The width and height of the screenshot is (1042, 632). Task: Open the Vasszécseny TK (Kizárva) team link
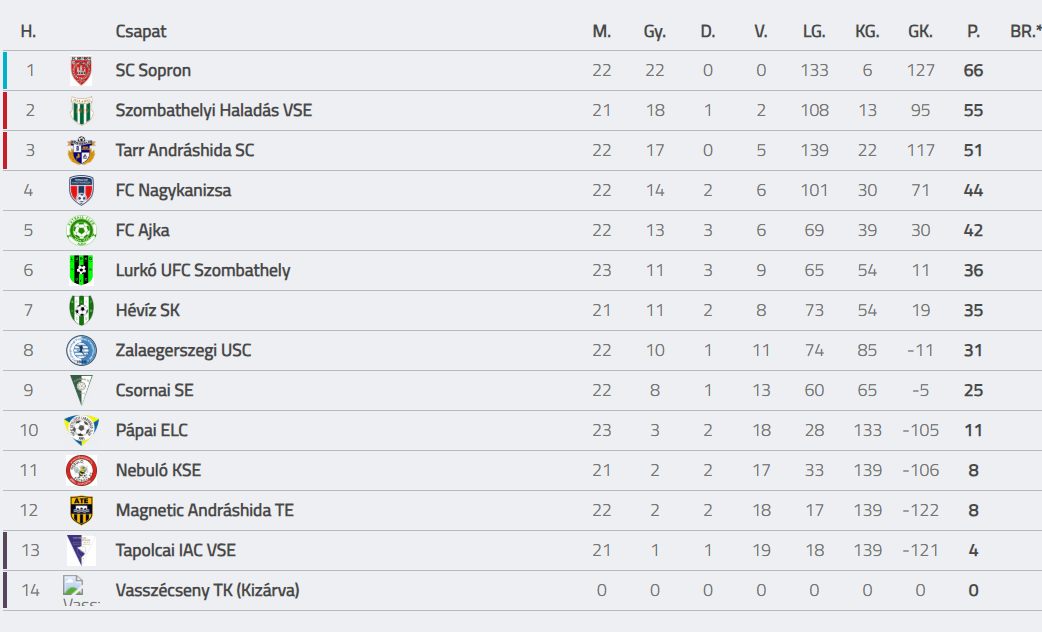coord(207,590)
